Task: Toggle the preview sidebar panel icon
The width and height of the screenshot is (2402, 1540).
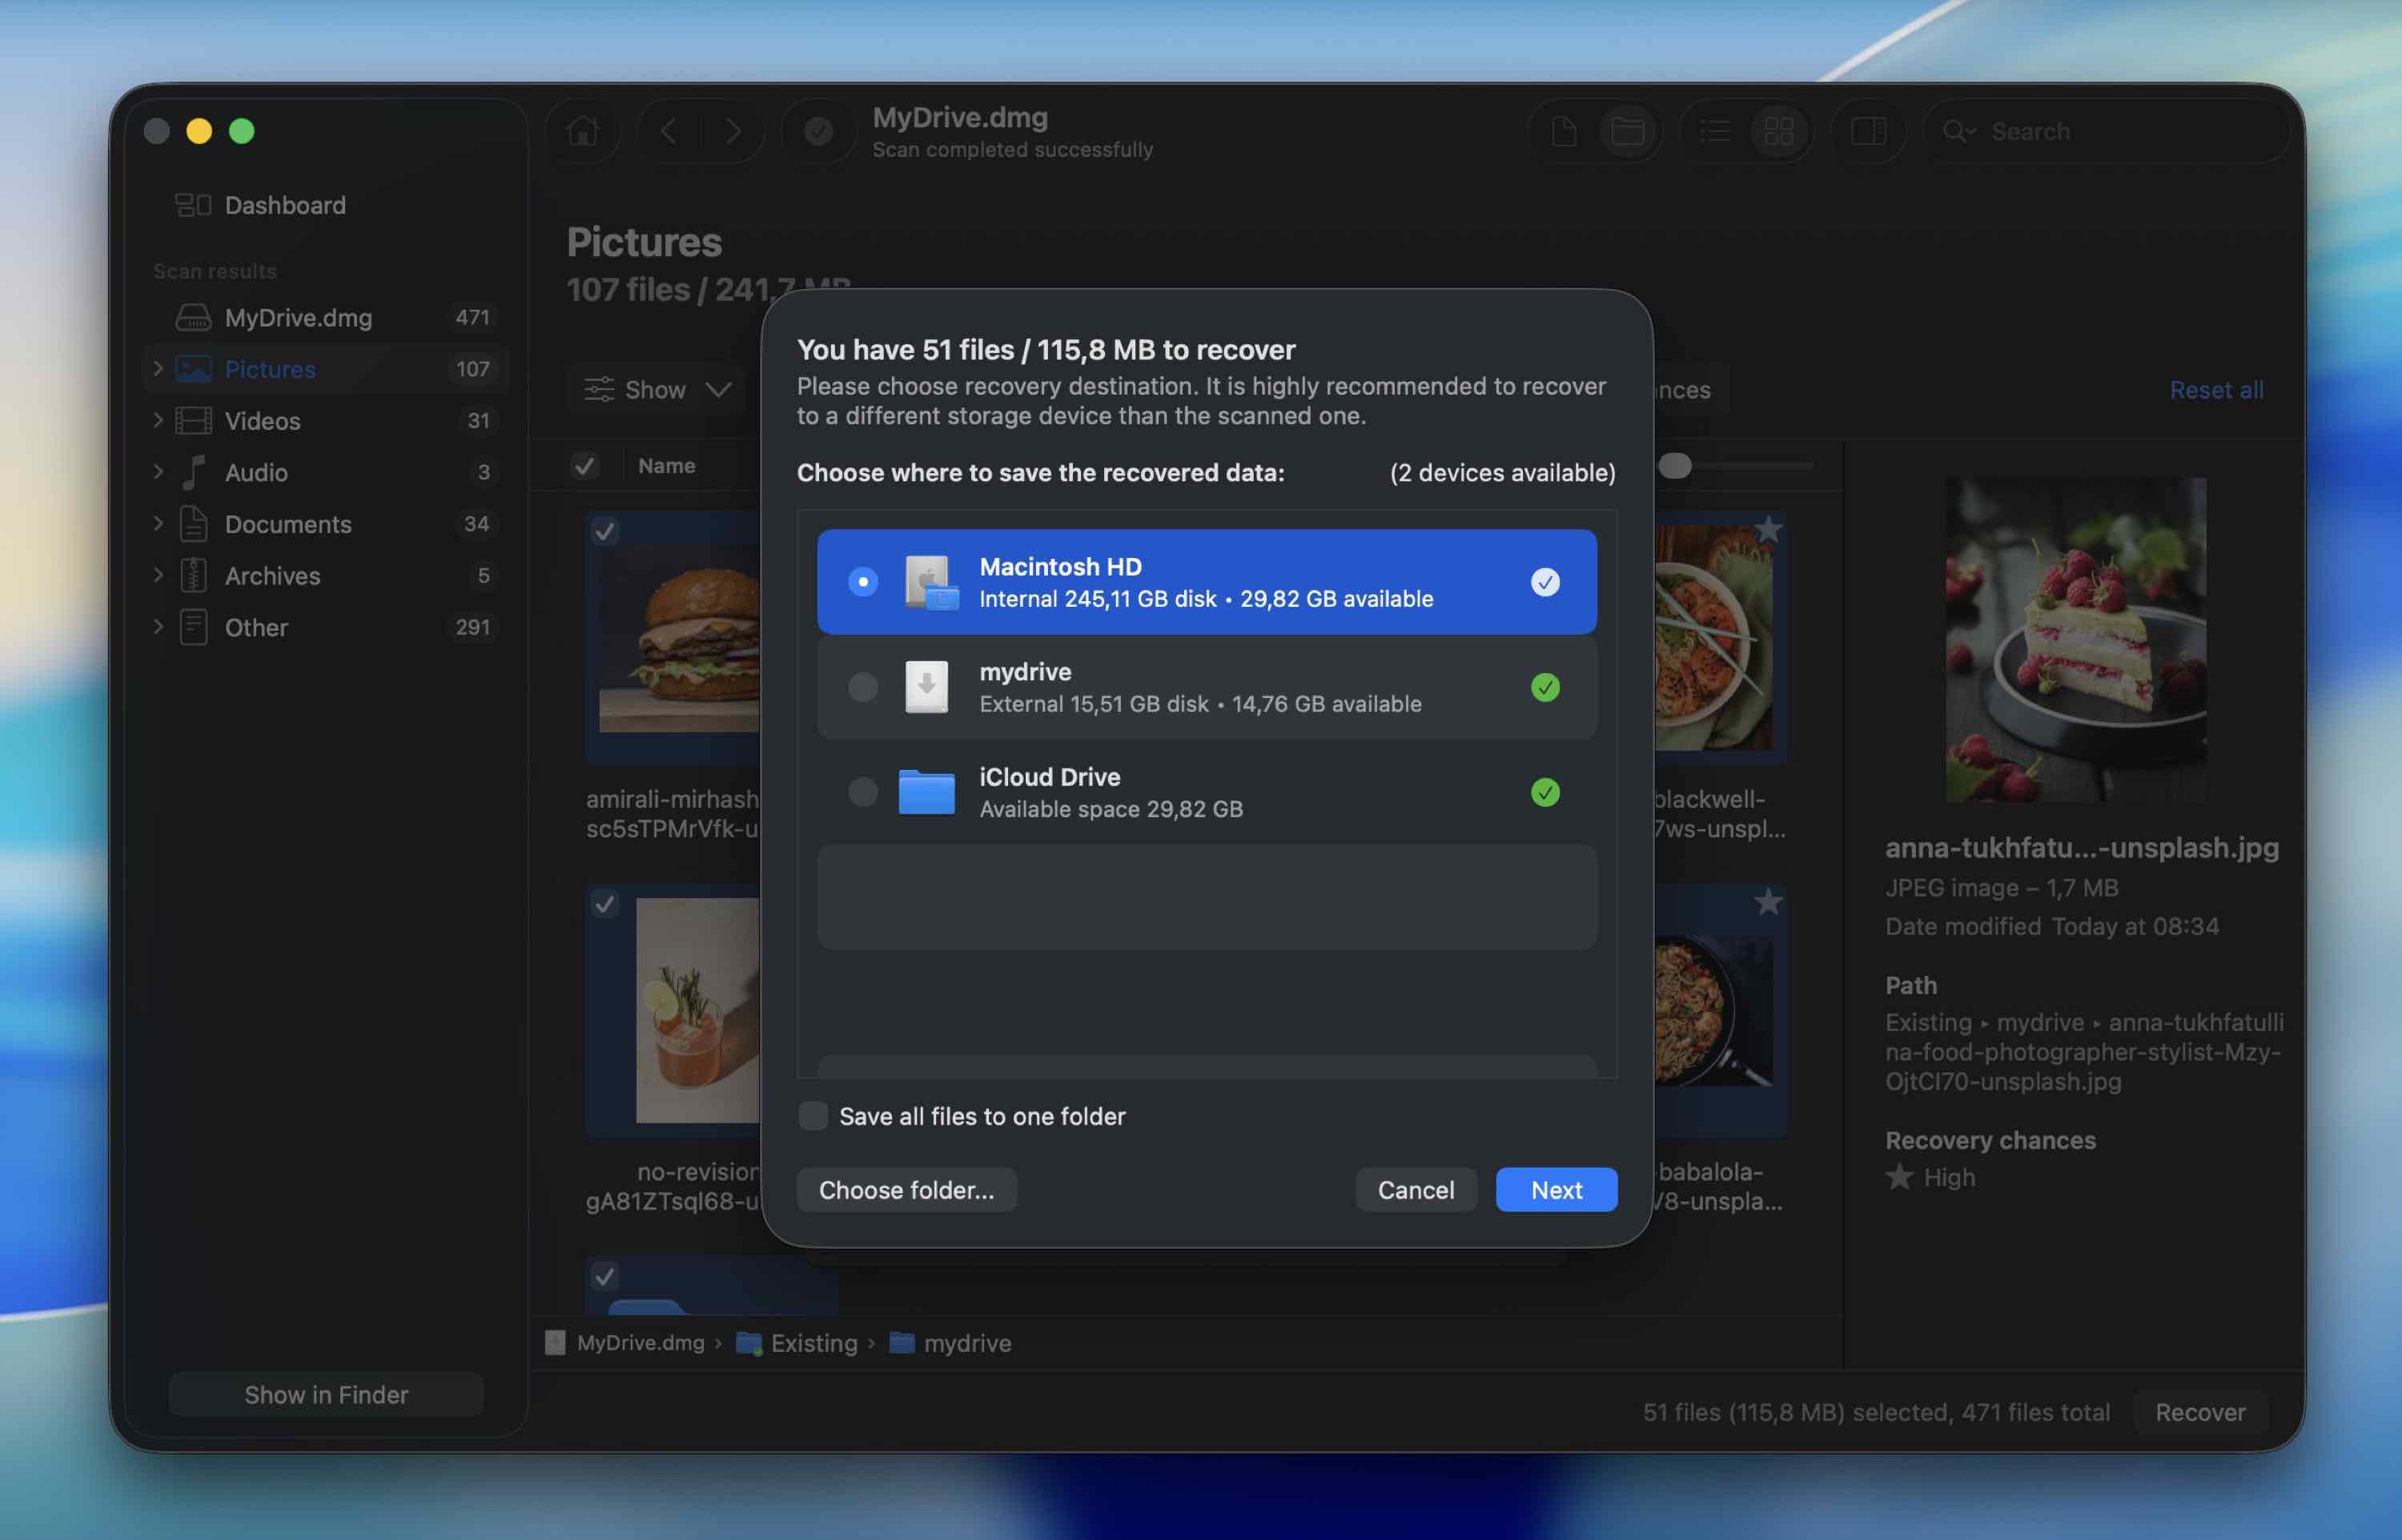Action: click(x=1868, y=131)
